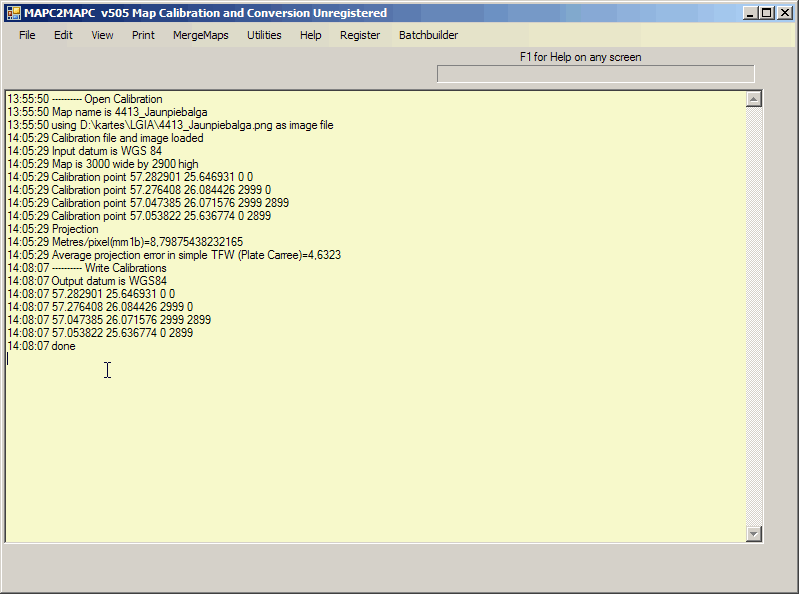Click 'Output datum is WGS84' line
Viewport: 799px width, 594px height.
[x=87, y=281]
